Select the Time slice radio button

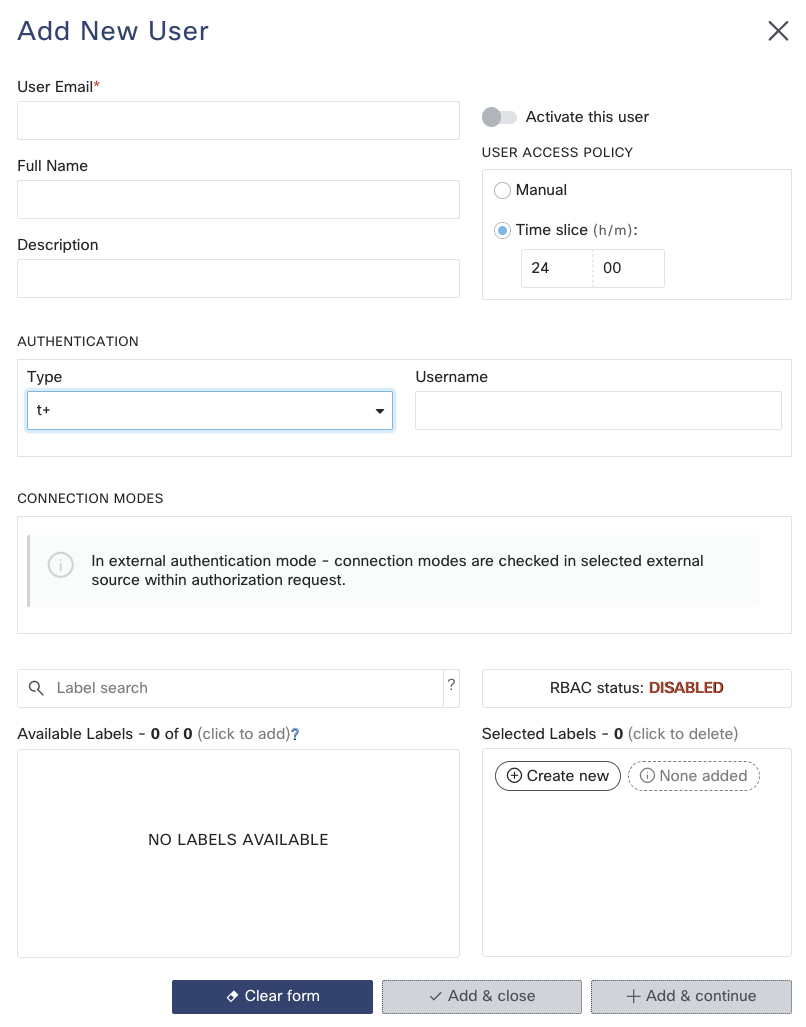point(502,231)
